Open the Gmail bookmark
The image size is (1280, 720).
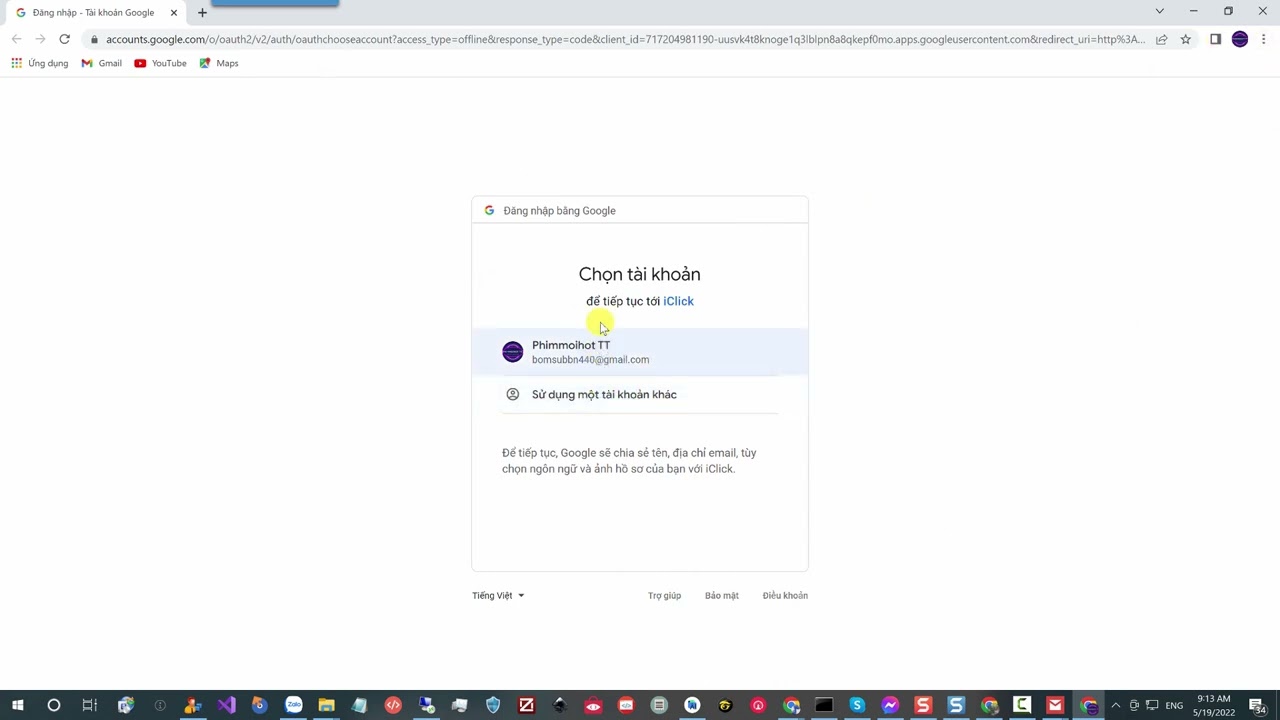pyautogui.click(x=102, y=63)
